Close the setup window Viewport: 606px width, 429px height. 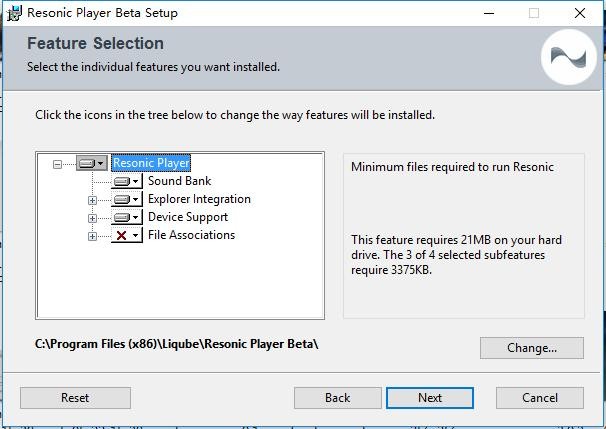pyautogui.click(x=580, y=13)
